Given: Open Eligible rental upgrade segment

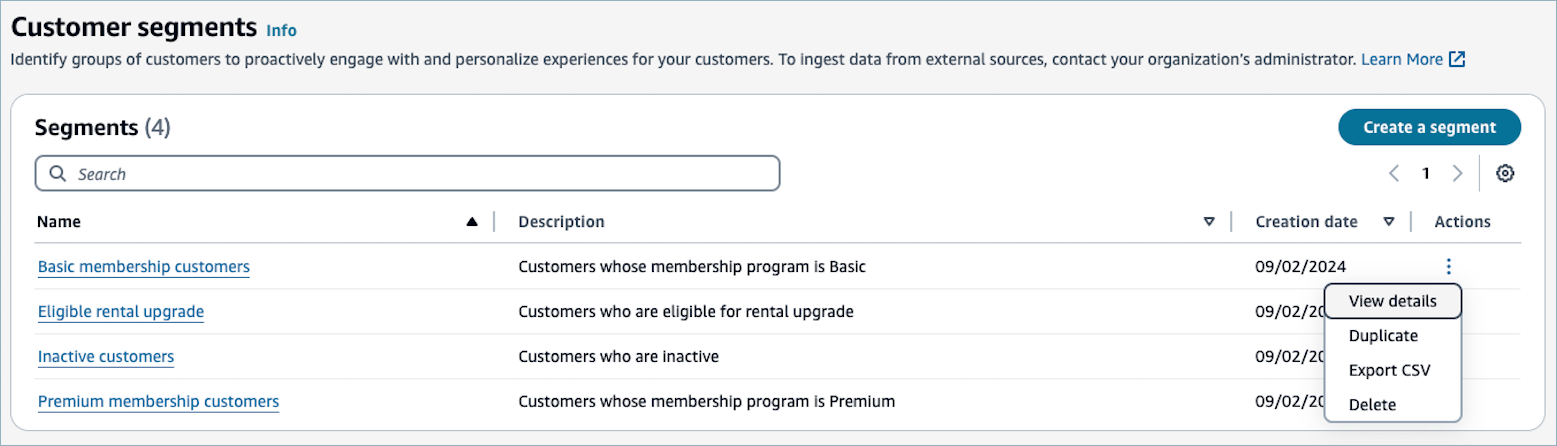Looking at the screenshot, I should coord(121,312).
